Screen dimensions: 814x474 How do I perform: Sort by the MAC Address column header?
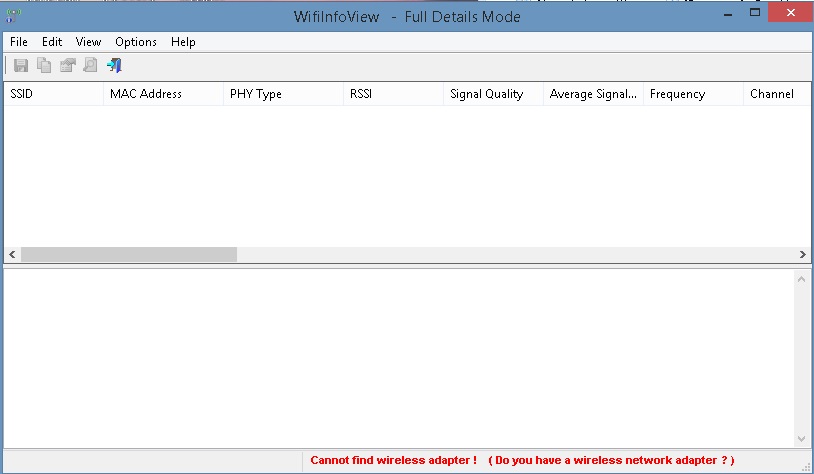click(x=164, y=94)
